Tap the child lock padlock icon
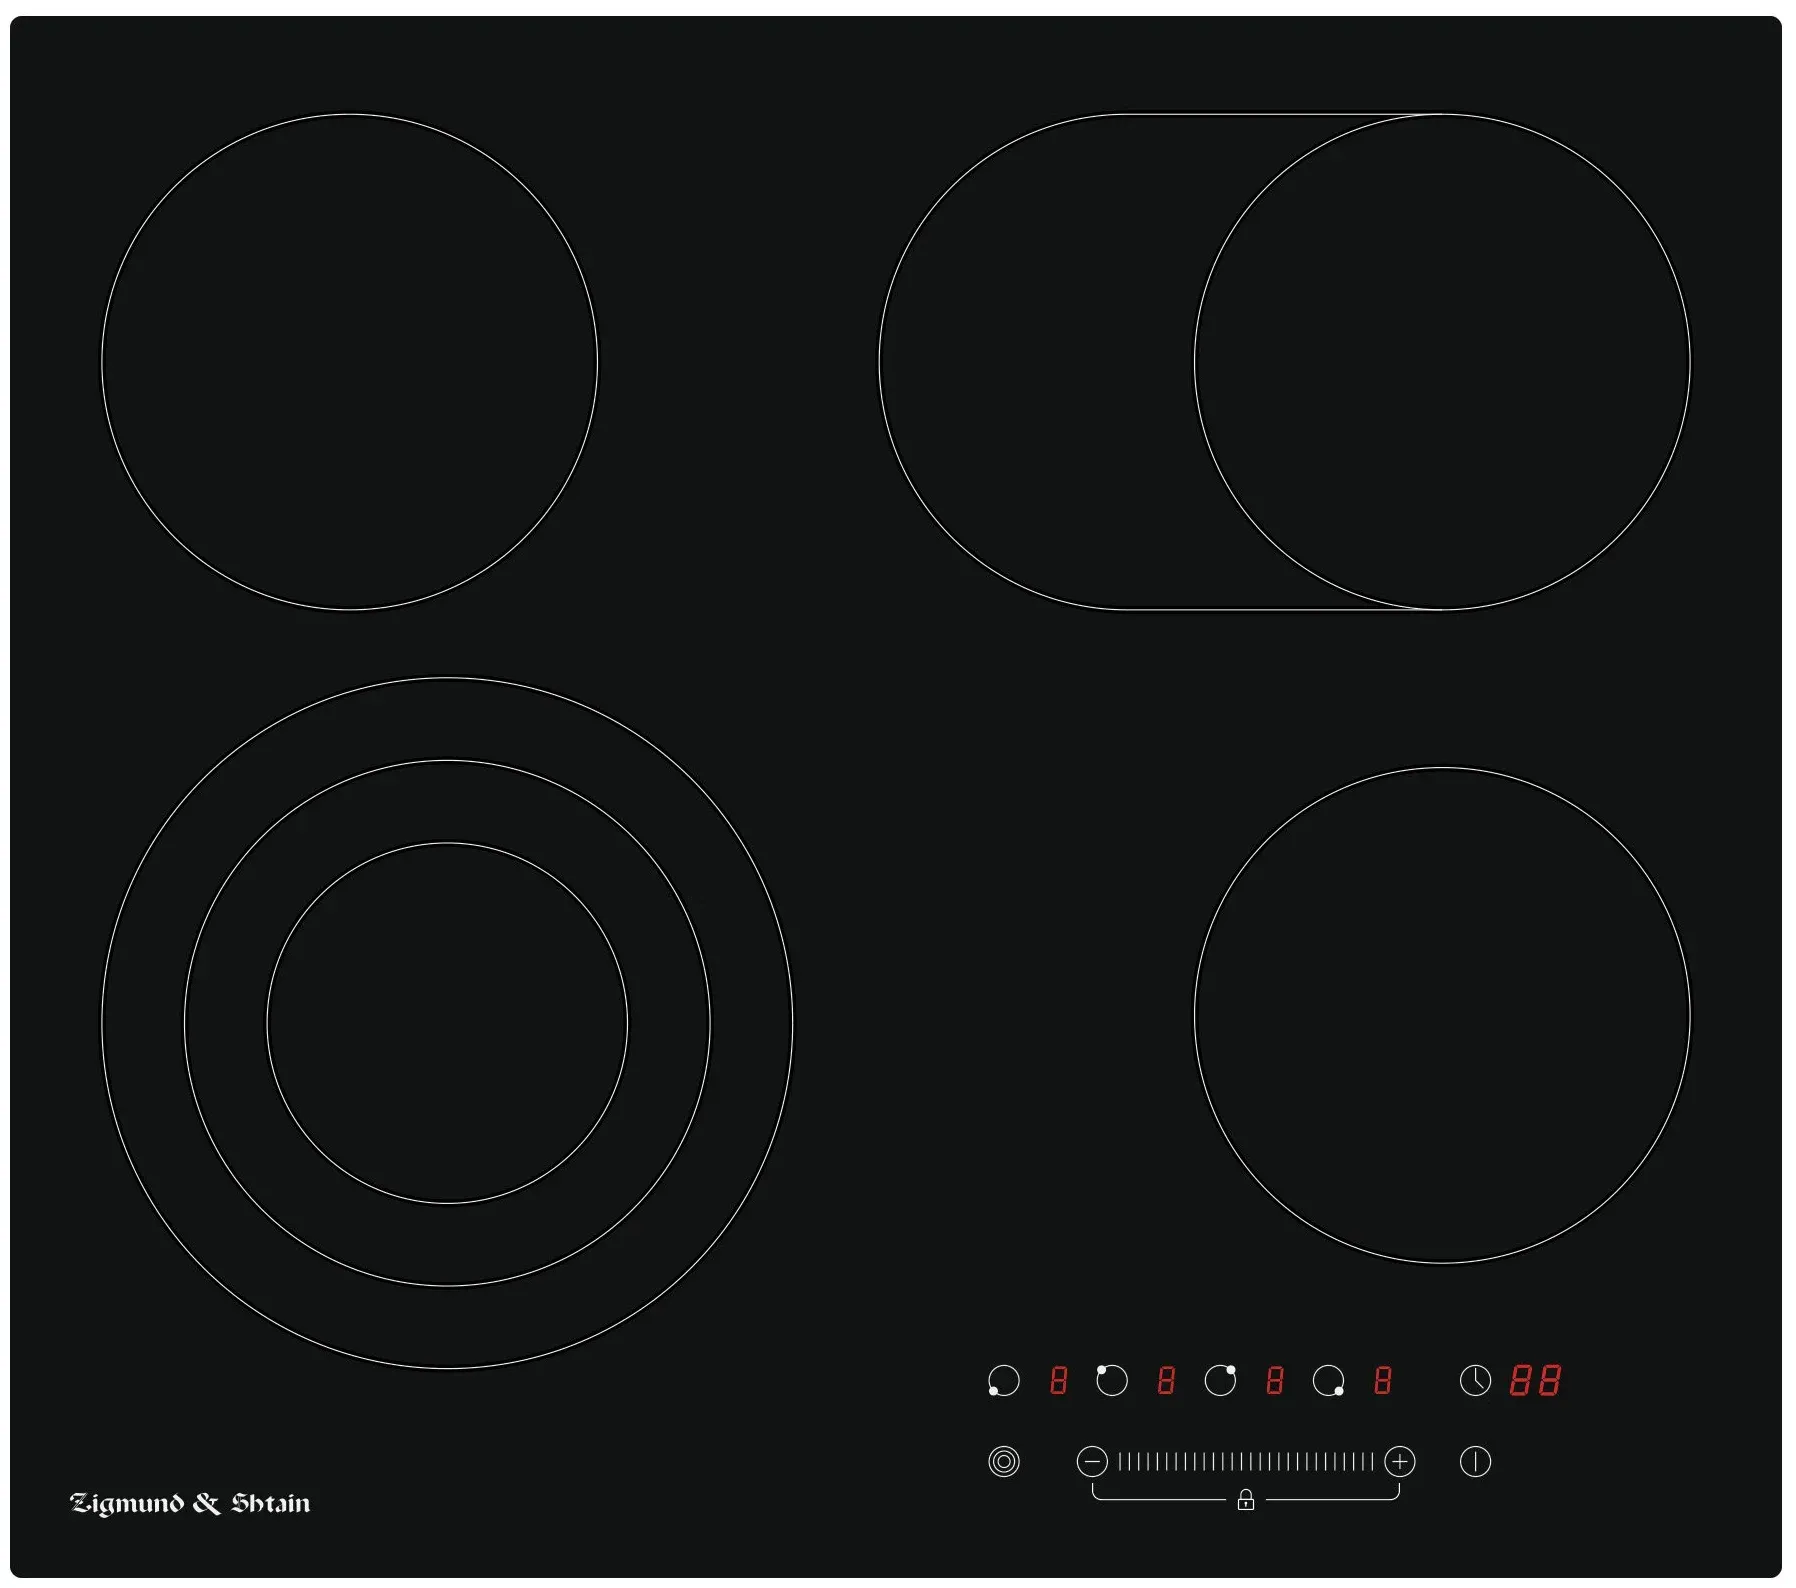The height and width of the screenshot is (1588, 1796). [1246, 1500]
